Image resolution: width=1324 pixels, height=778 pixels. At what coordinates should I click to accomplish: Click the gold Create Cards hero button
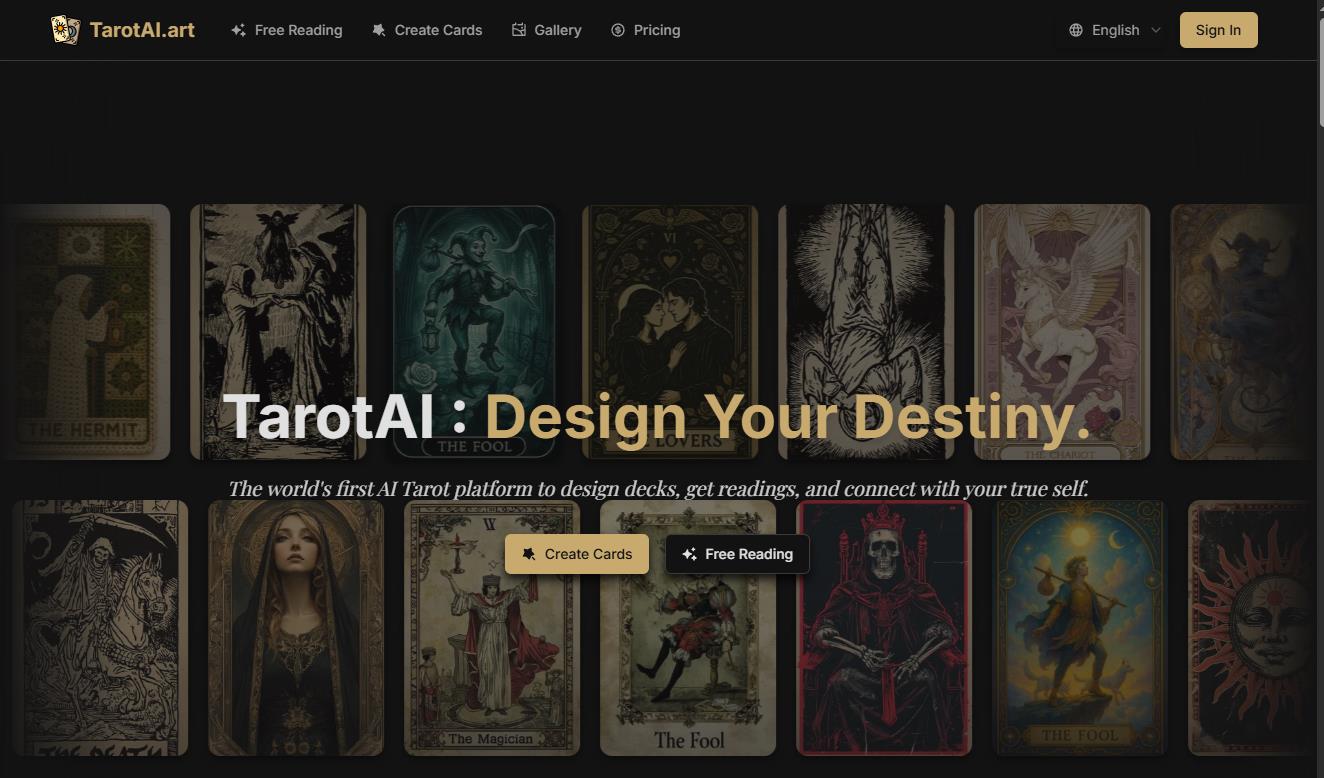coord(577,554)
